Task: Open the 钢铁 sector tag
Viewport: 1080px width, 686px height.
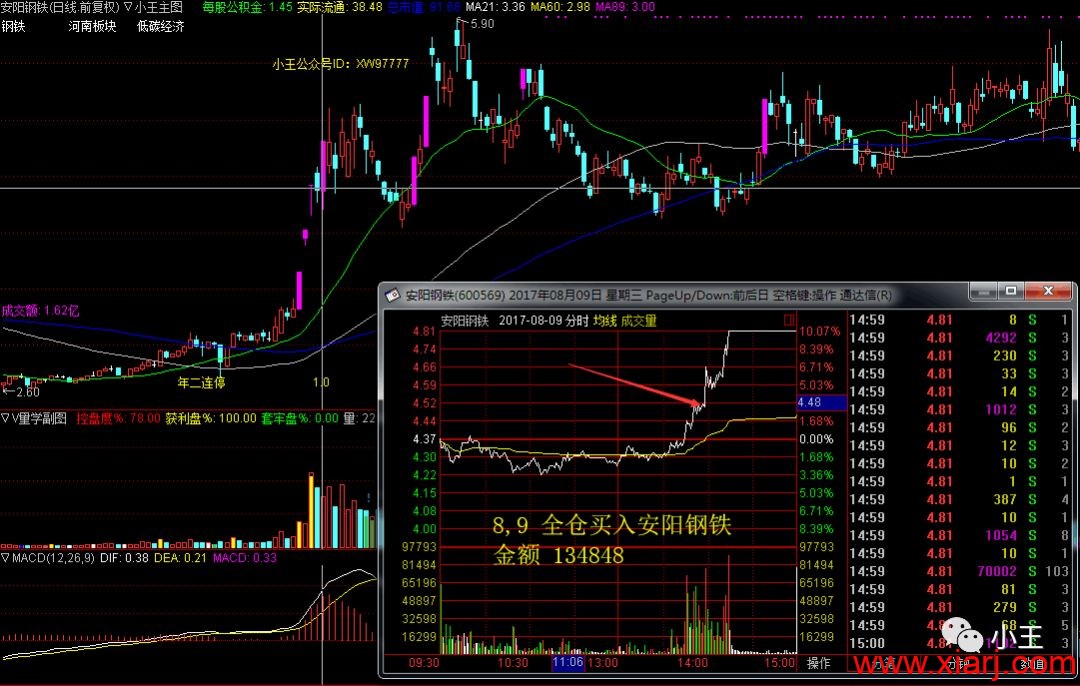Action: (13, 26)
